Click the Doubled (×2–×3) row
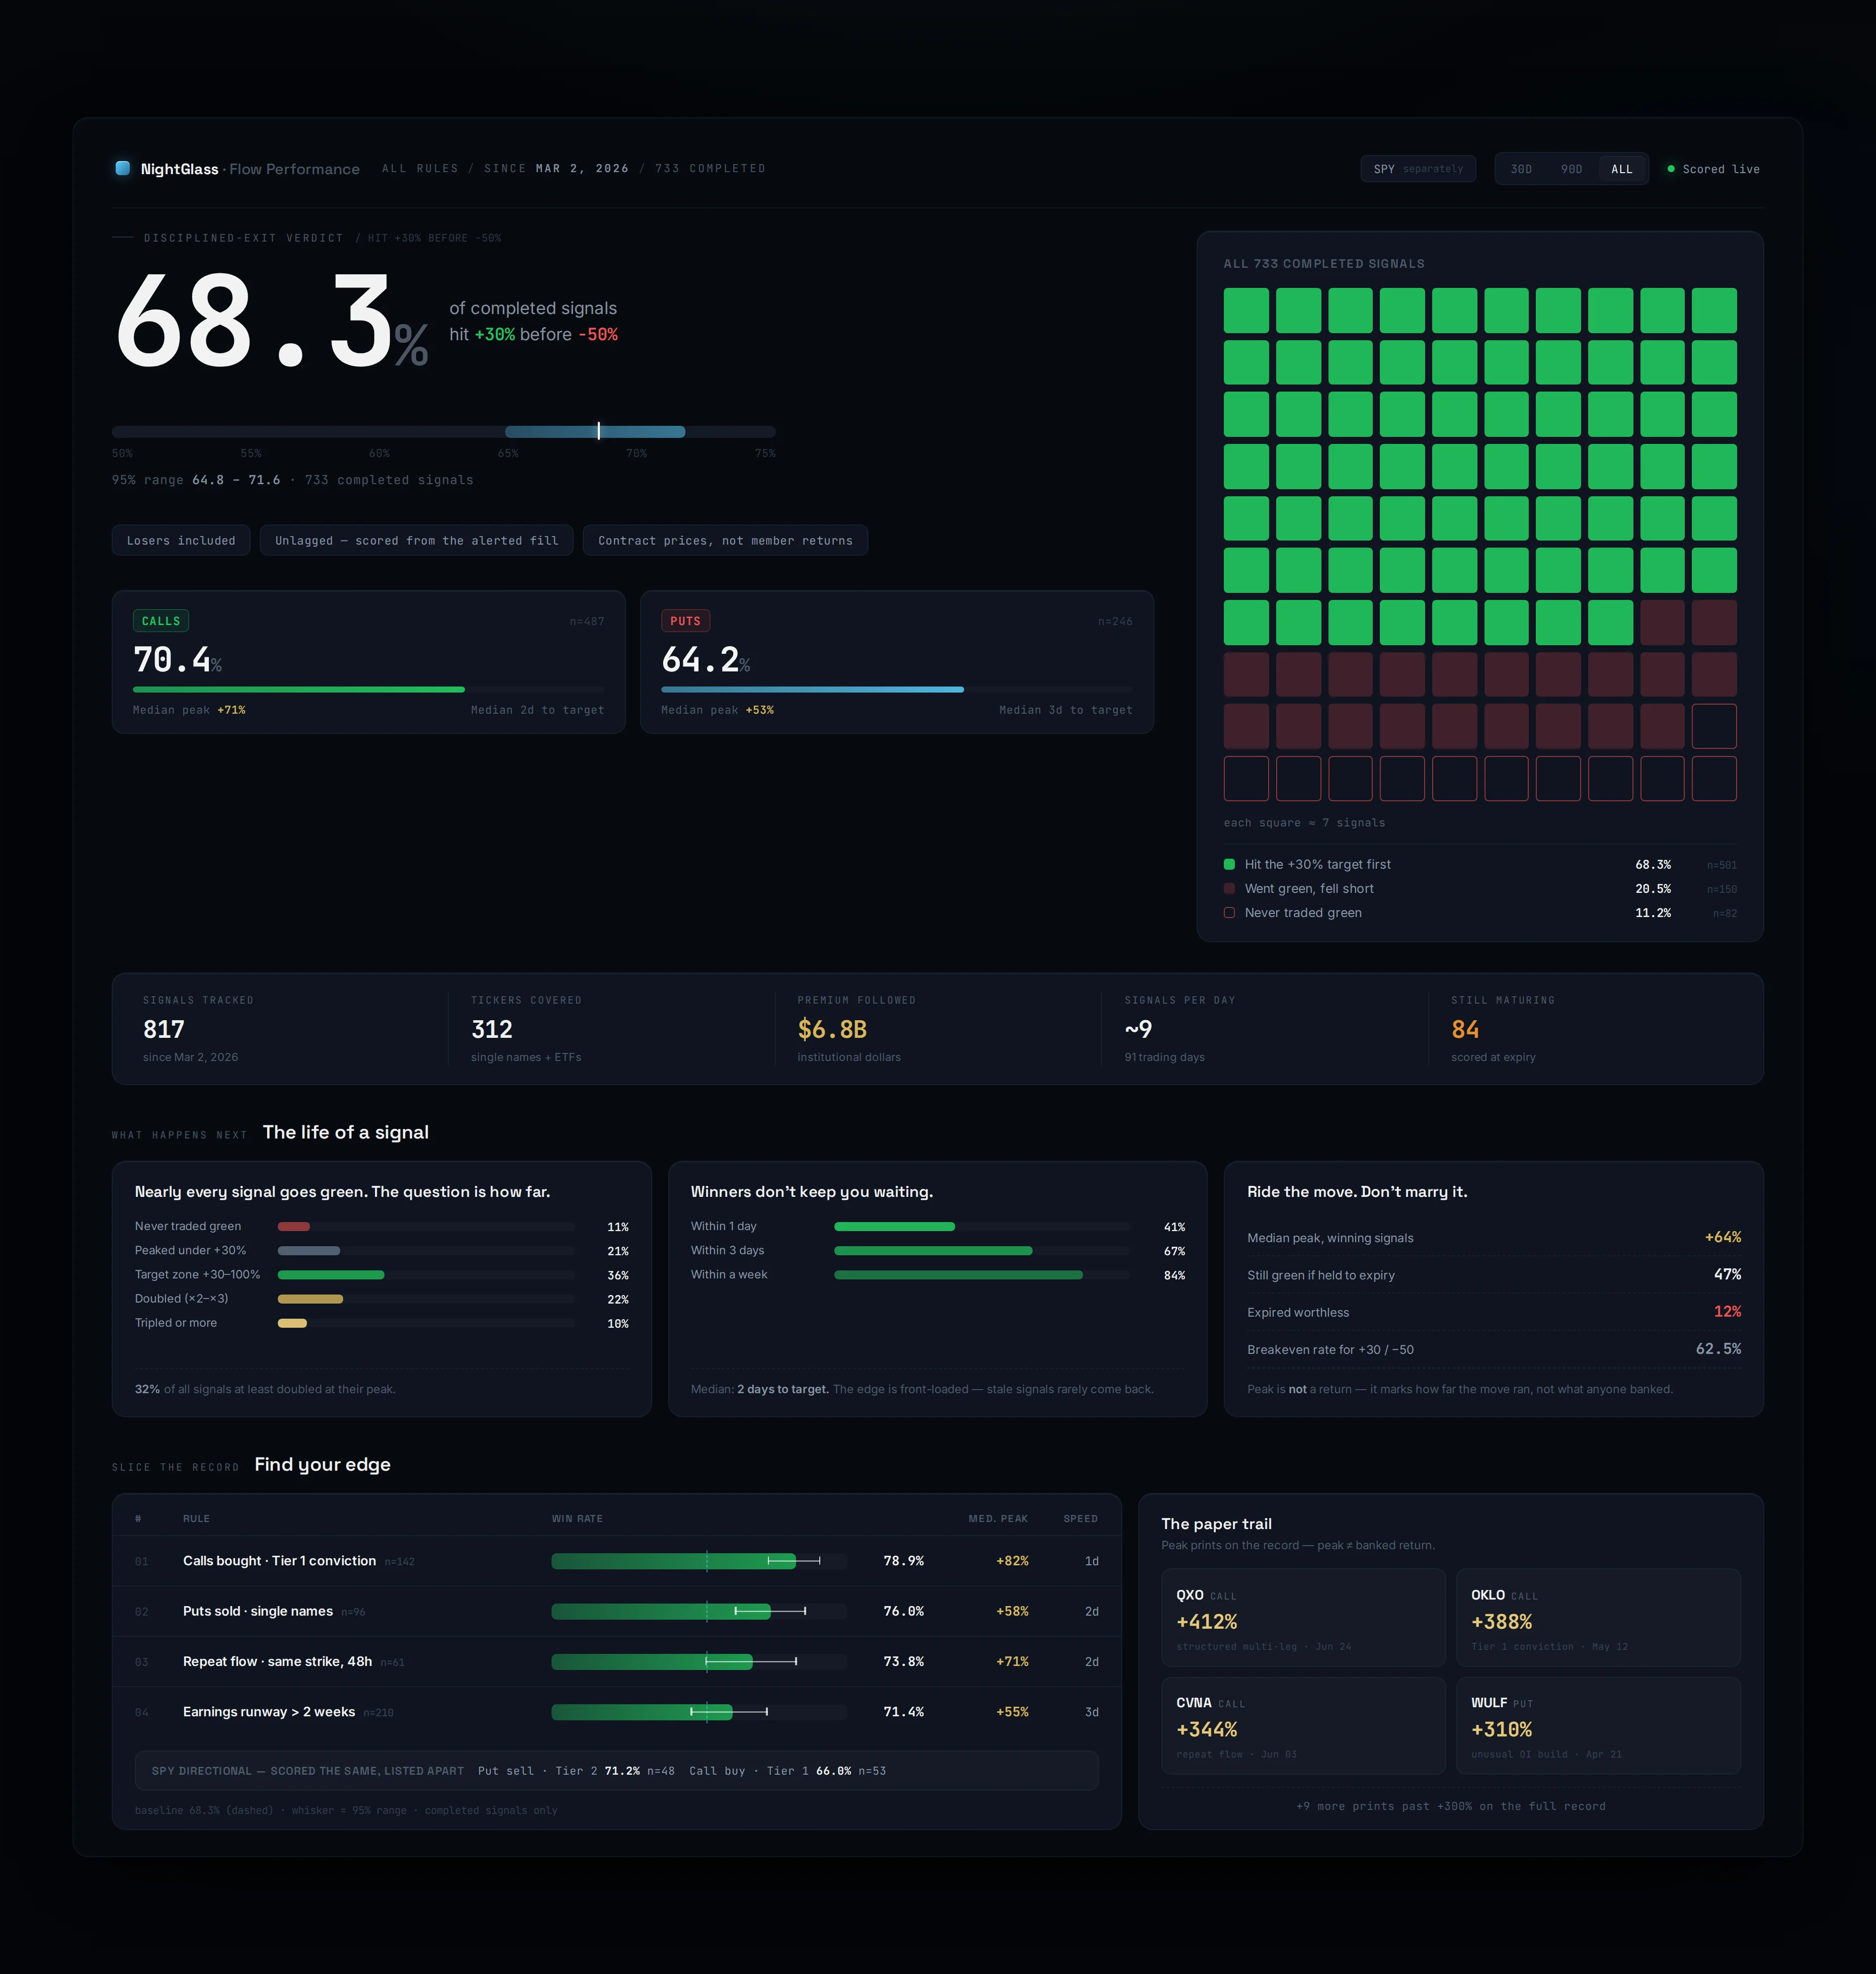Image resolution: width=1876 pixels, height=1974 pixels. (x=381, y=1298)
